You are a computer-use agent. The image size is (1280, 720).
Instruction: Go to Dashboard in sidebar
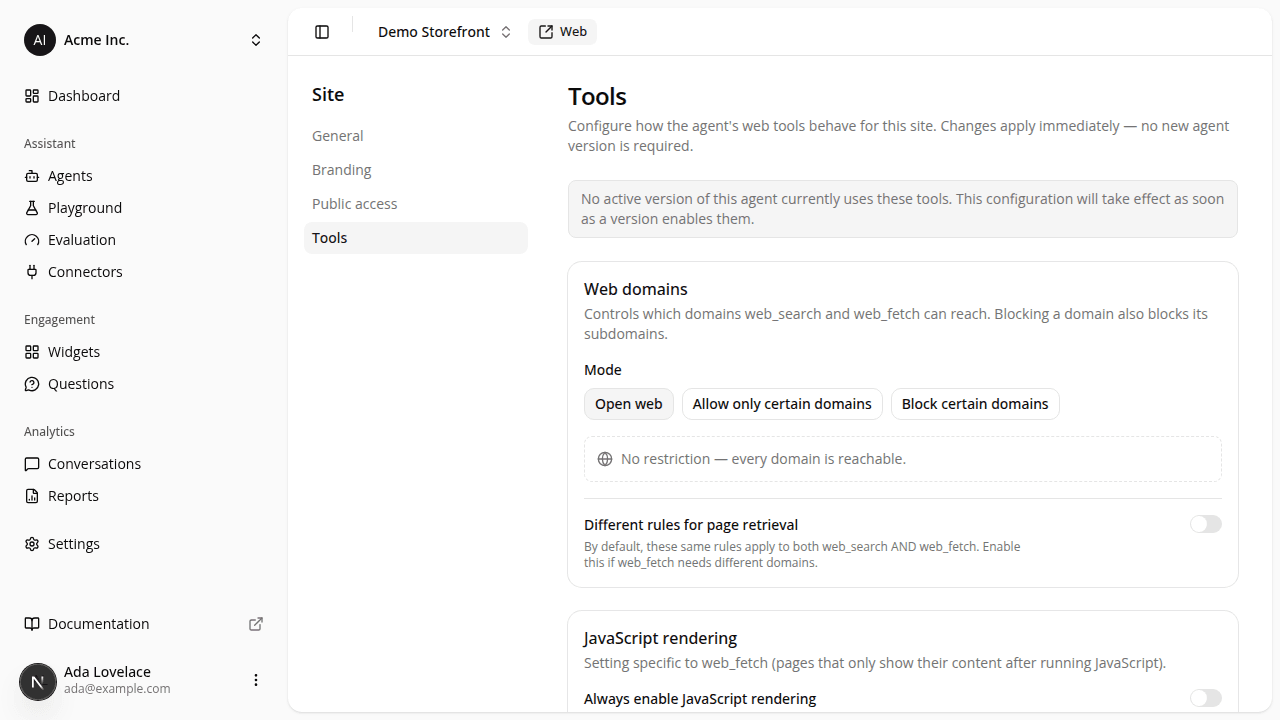pyautogui.click(x=144, y=96)
